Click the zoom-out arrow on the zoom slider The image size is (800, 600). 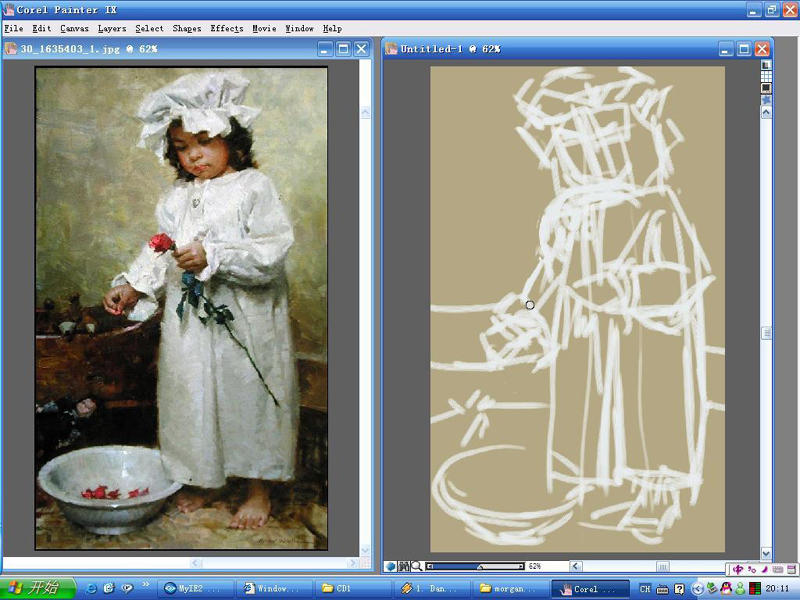pos(429,566)
